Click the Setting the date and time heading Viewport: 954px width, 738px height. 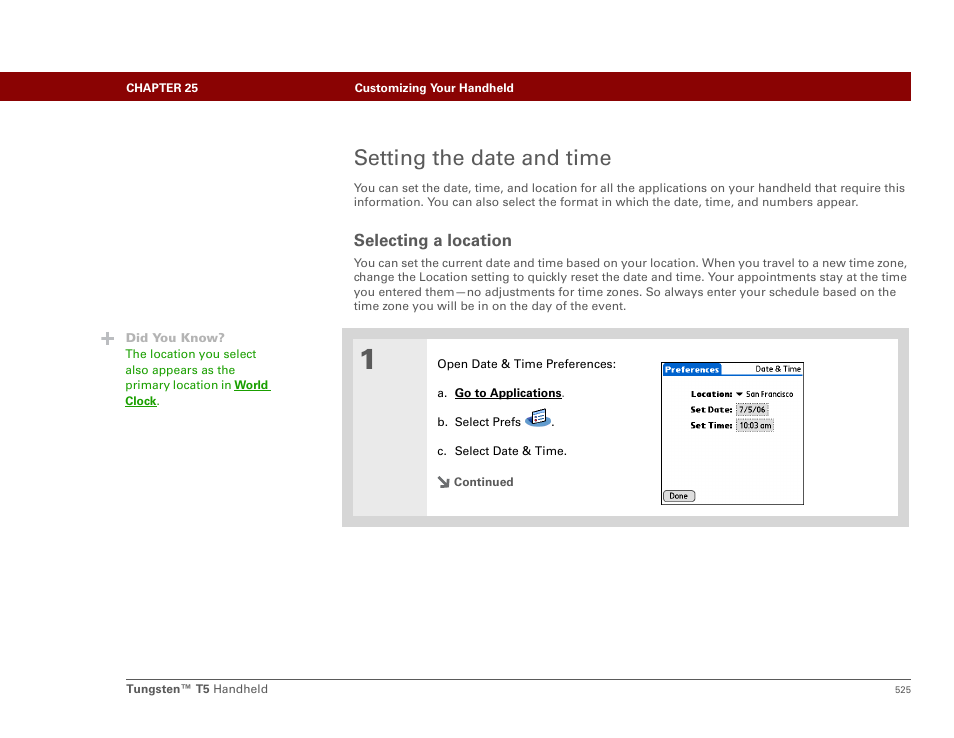(482, 158)
